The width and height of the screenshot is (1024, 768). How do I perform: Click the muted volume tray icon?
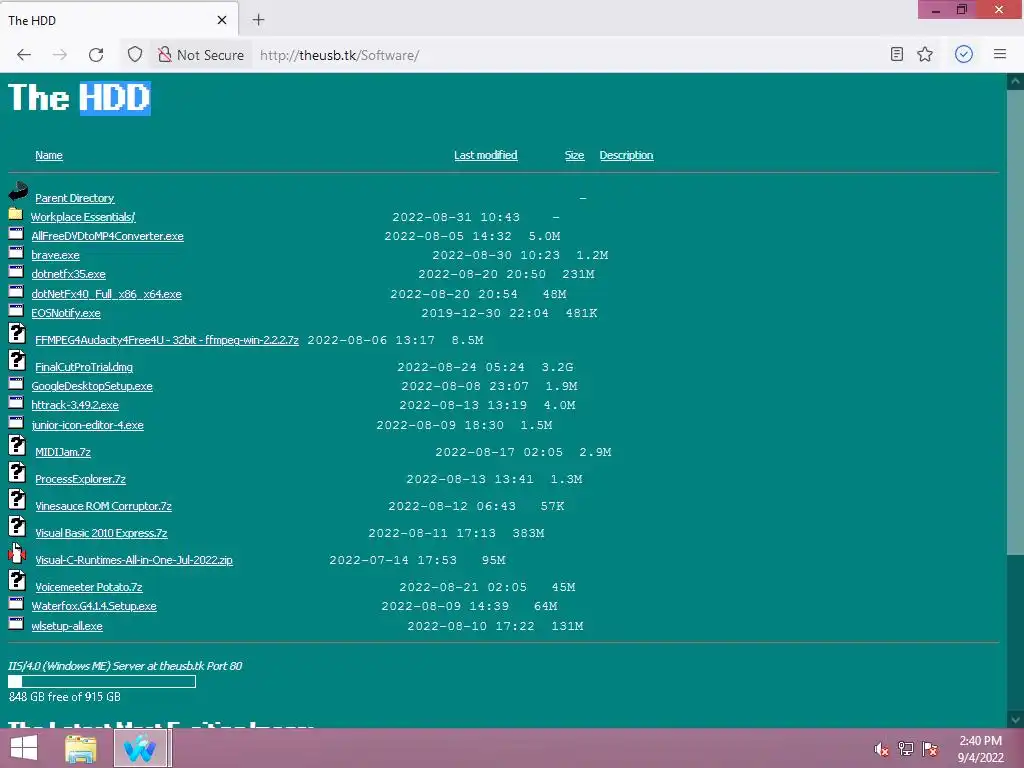click(x=881, y=749)
